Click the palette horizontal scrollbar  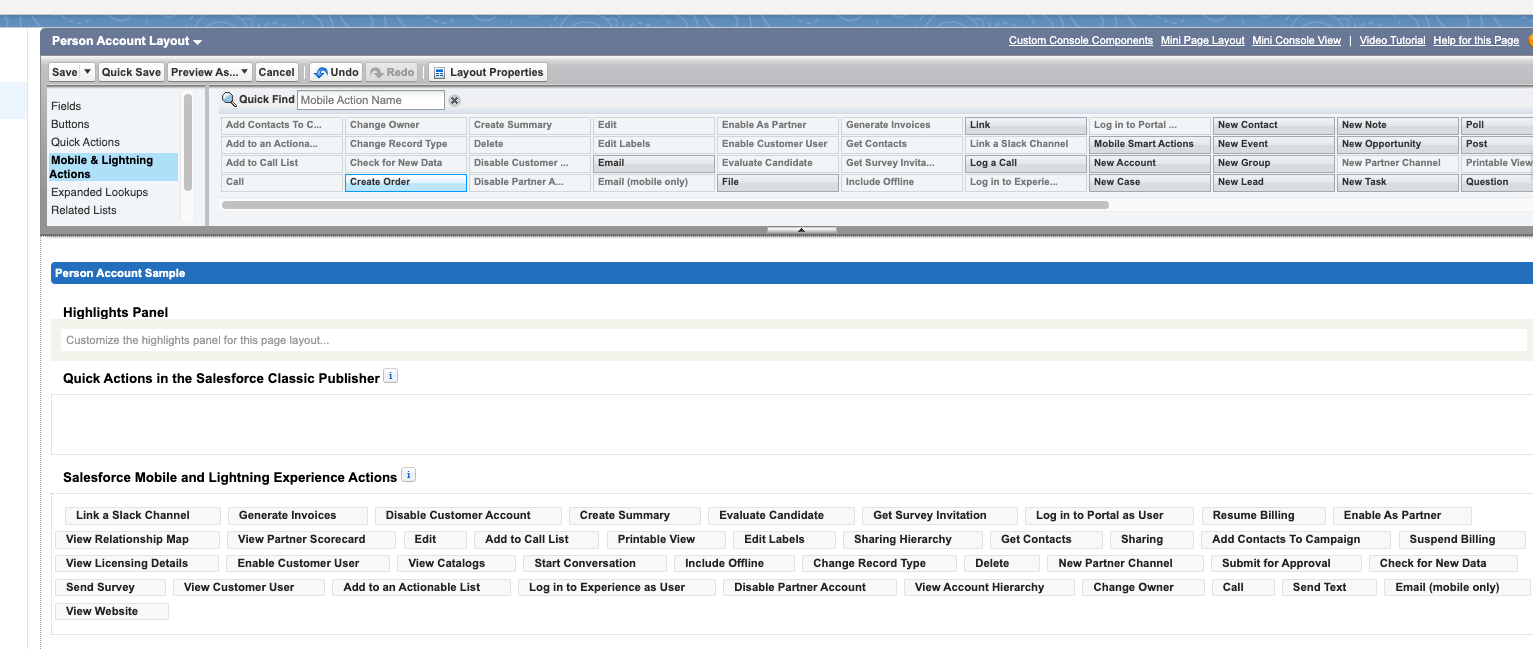pyautogui.click(x=665, y=205)
